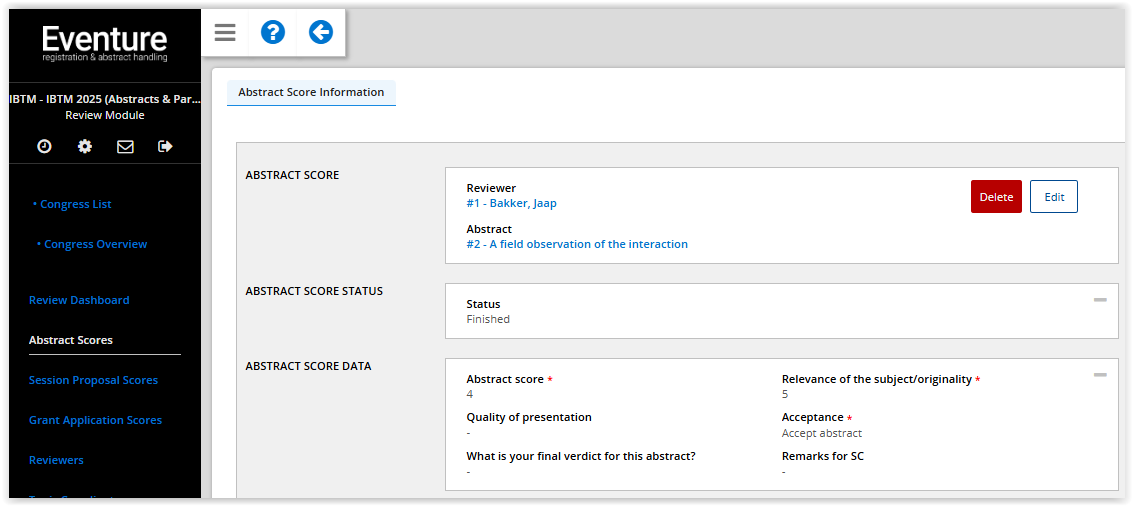Click the envelope mail icon
This screenshot has height=506, width=1133.
[125, 146]
